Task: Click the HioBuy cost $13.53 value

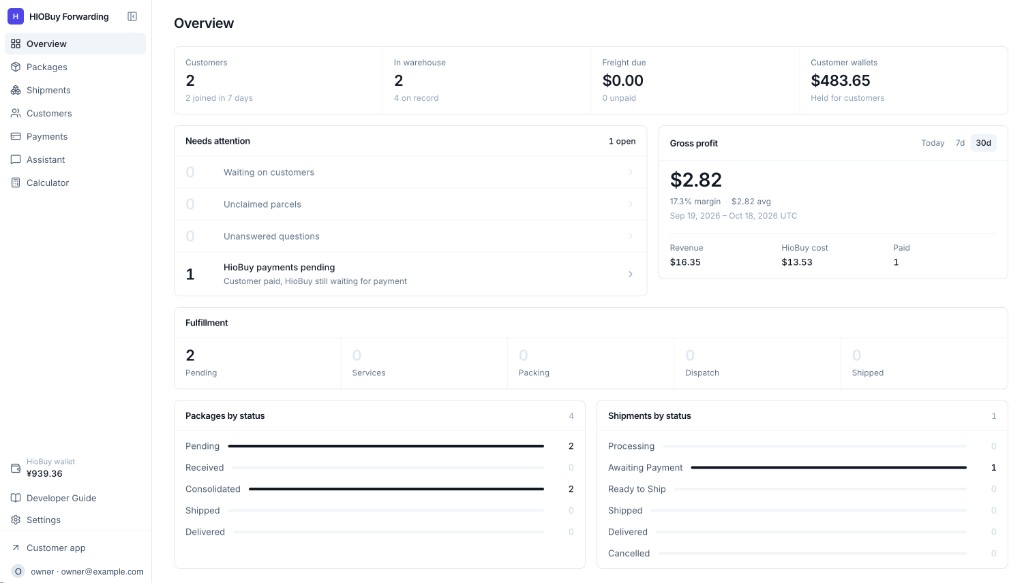Action: coord(797,262)
